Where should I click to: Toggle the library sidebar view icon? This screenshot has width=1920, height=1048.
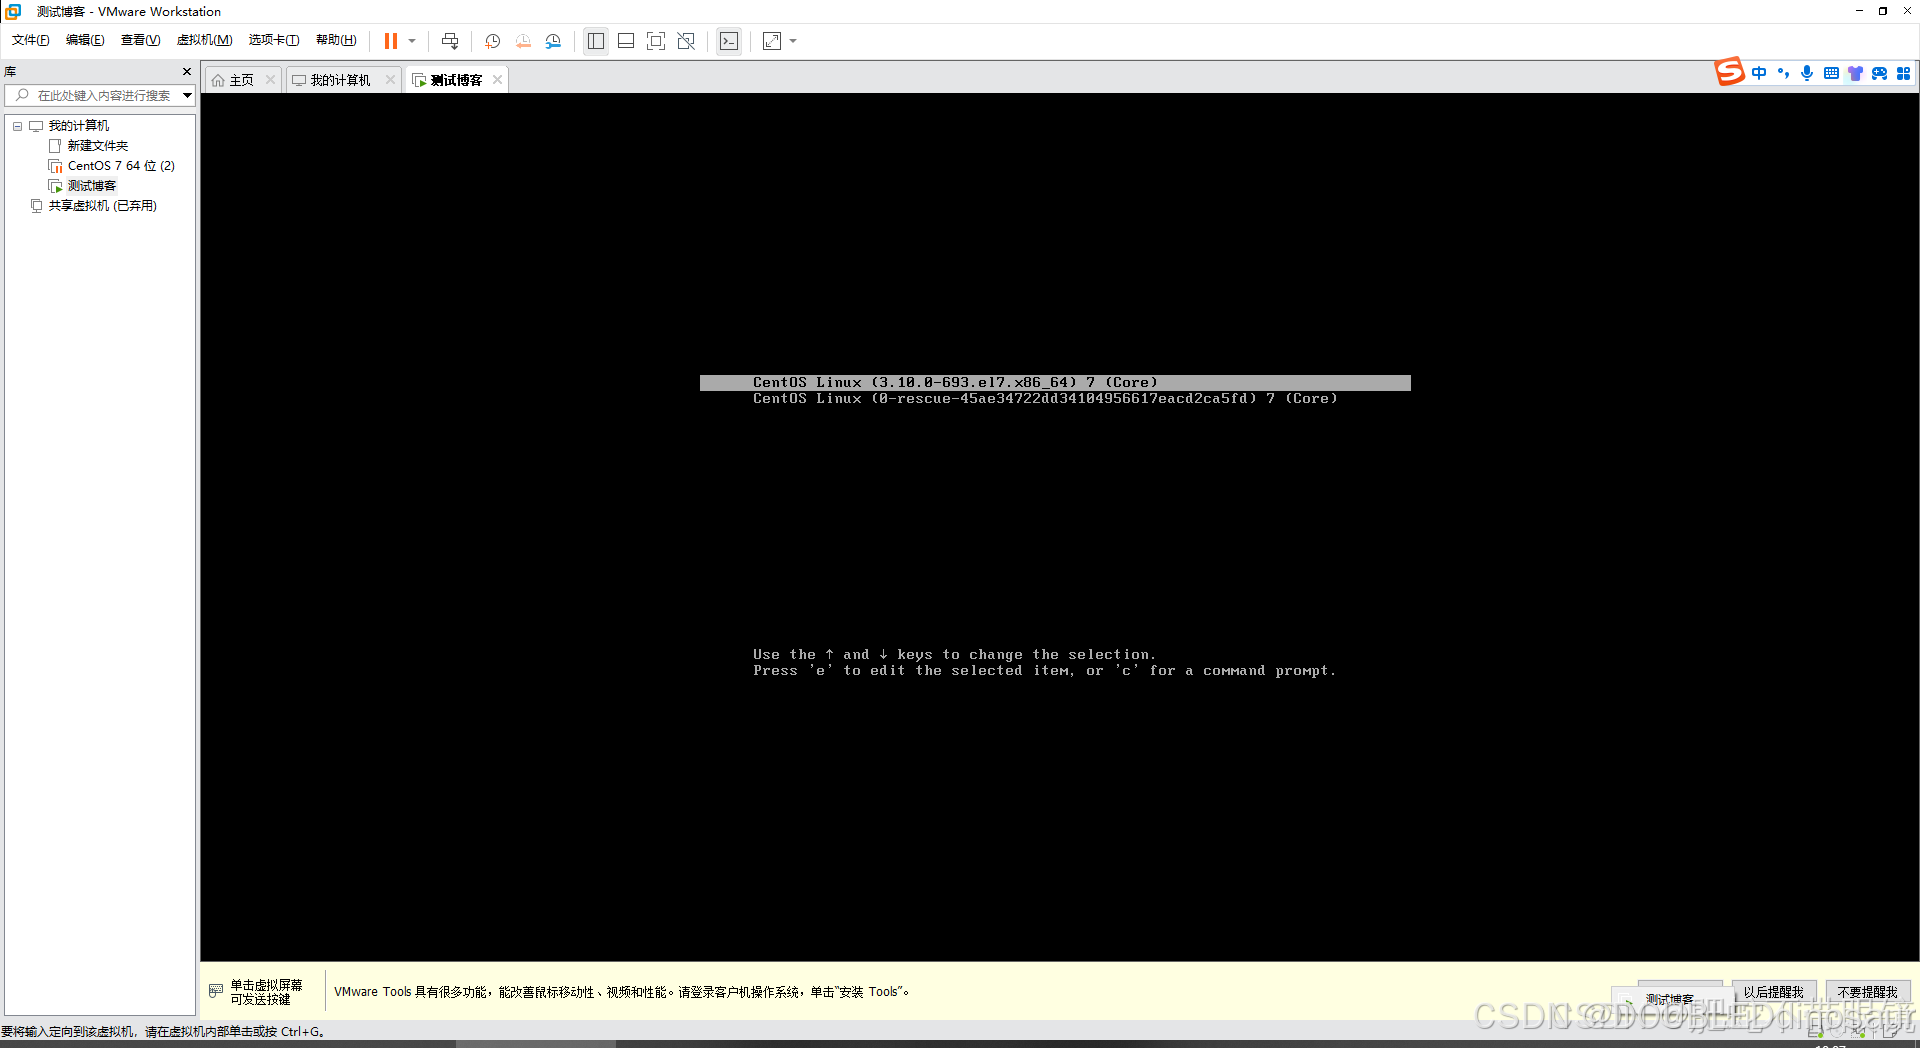pos(596,41)
